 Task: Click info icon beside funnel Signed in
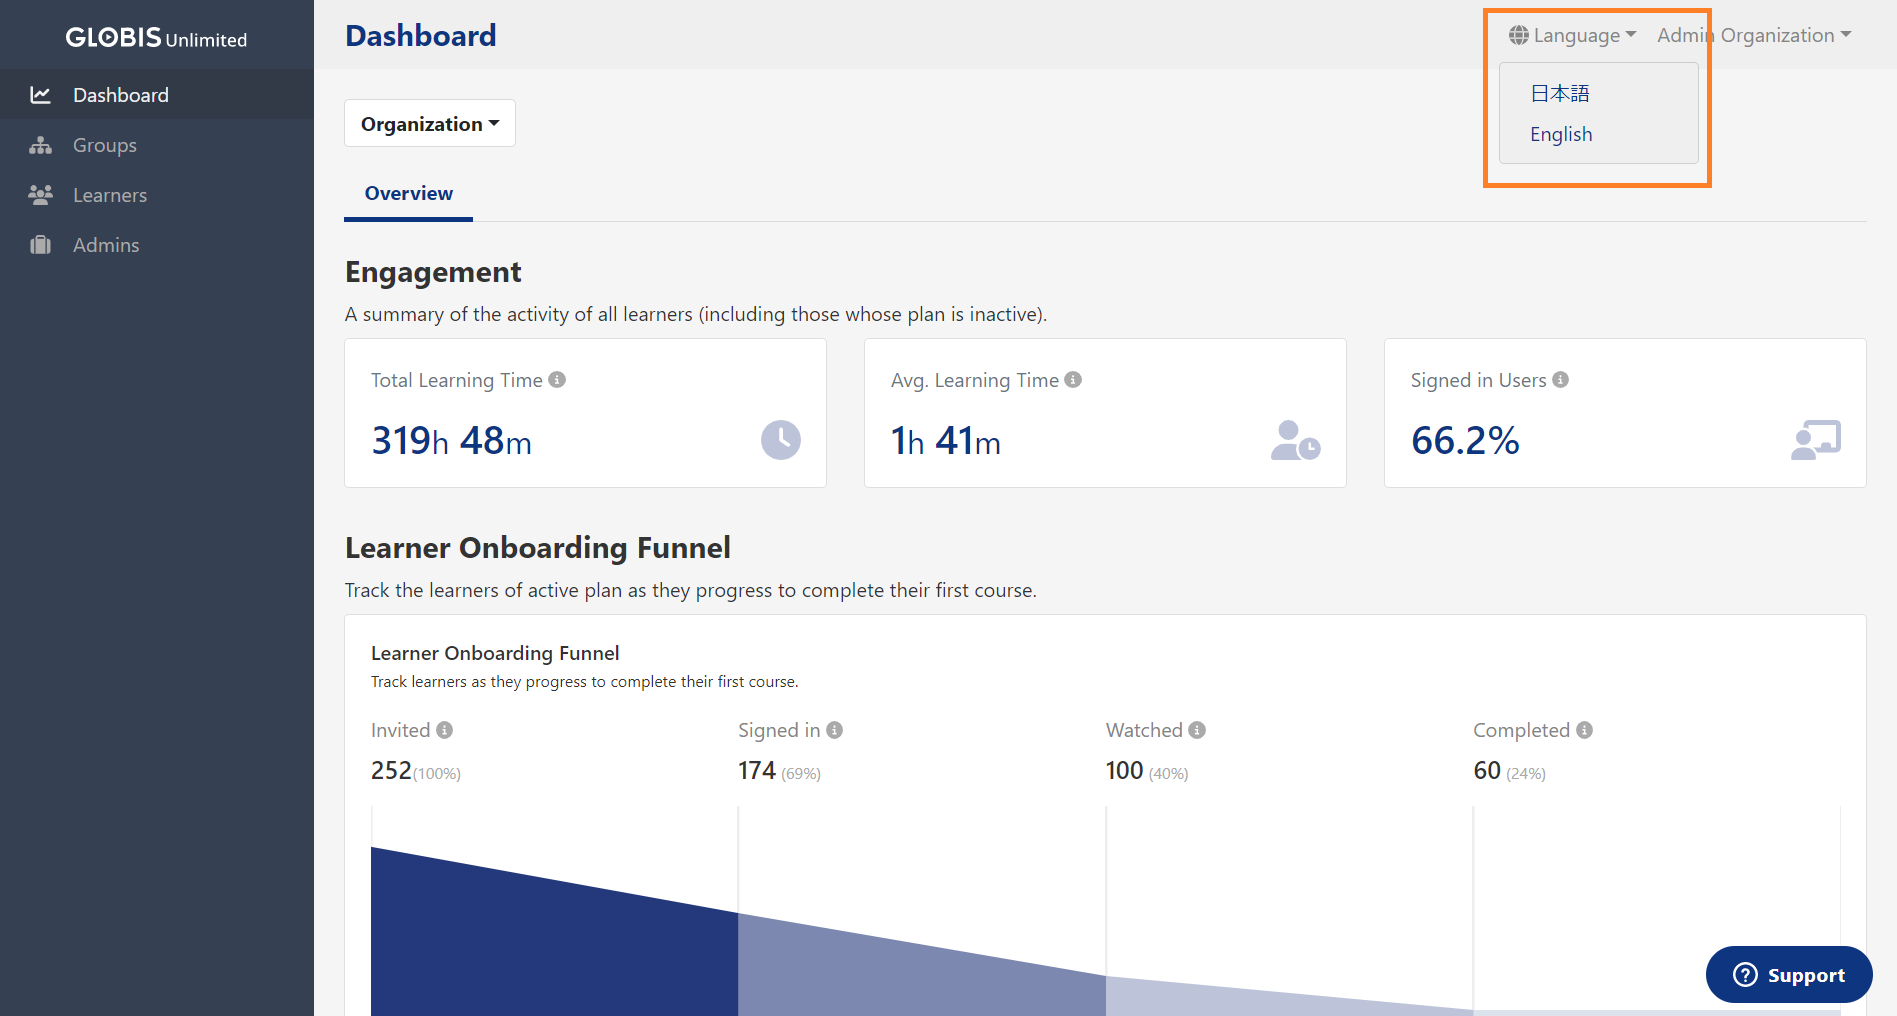[x=834, y=730]
